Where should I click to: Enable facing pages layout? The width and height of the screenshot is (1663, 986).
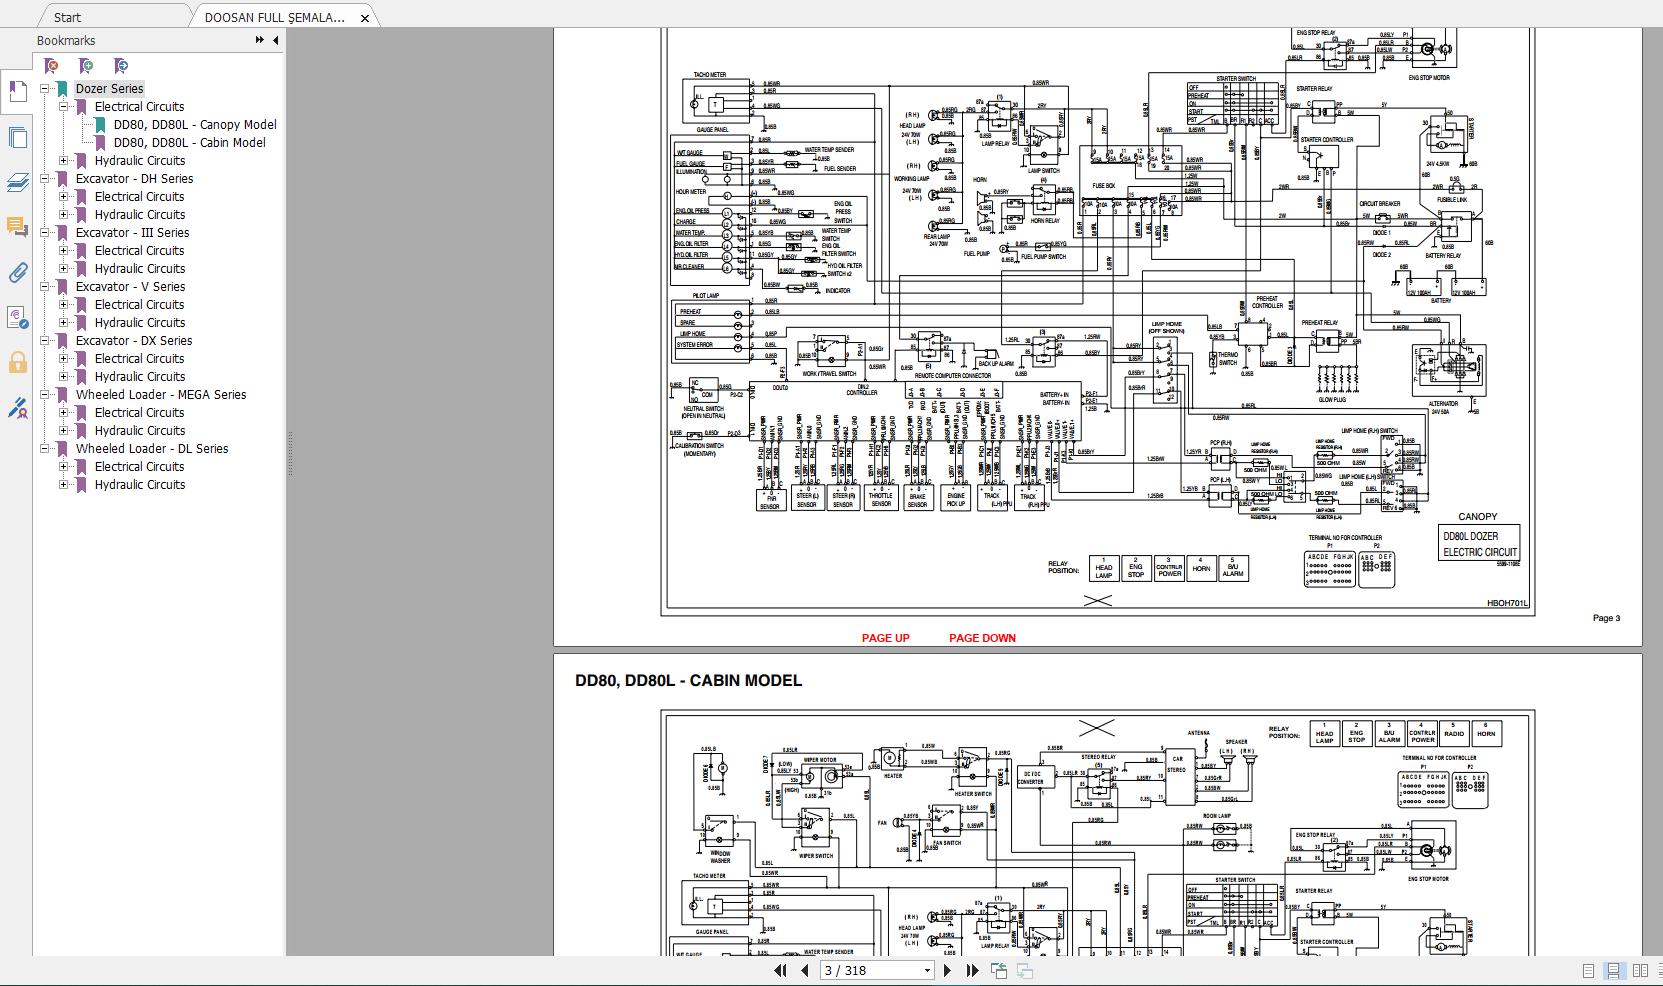[x=1640, y=970]
